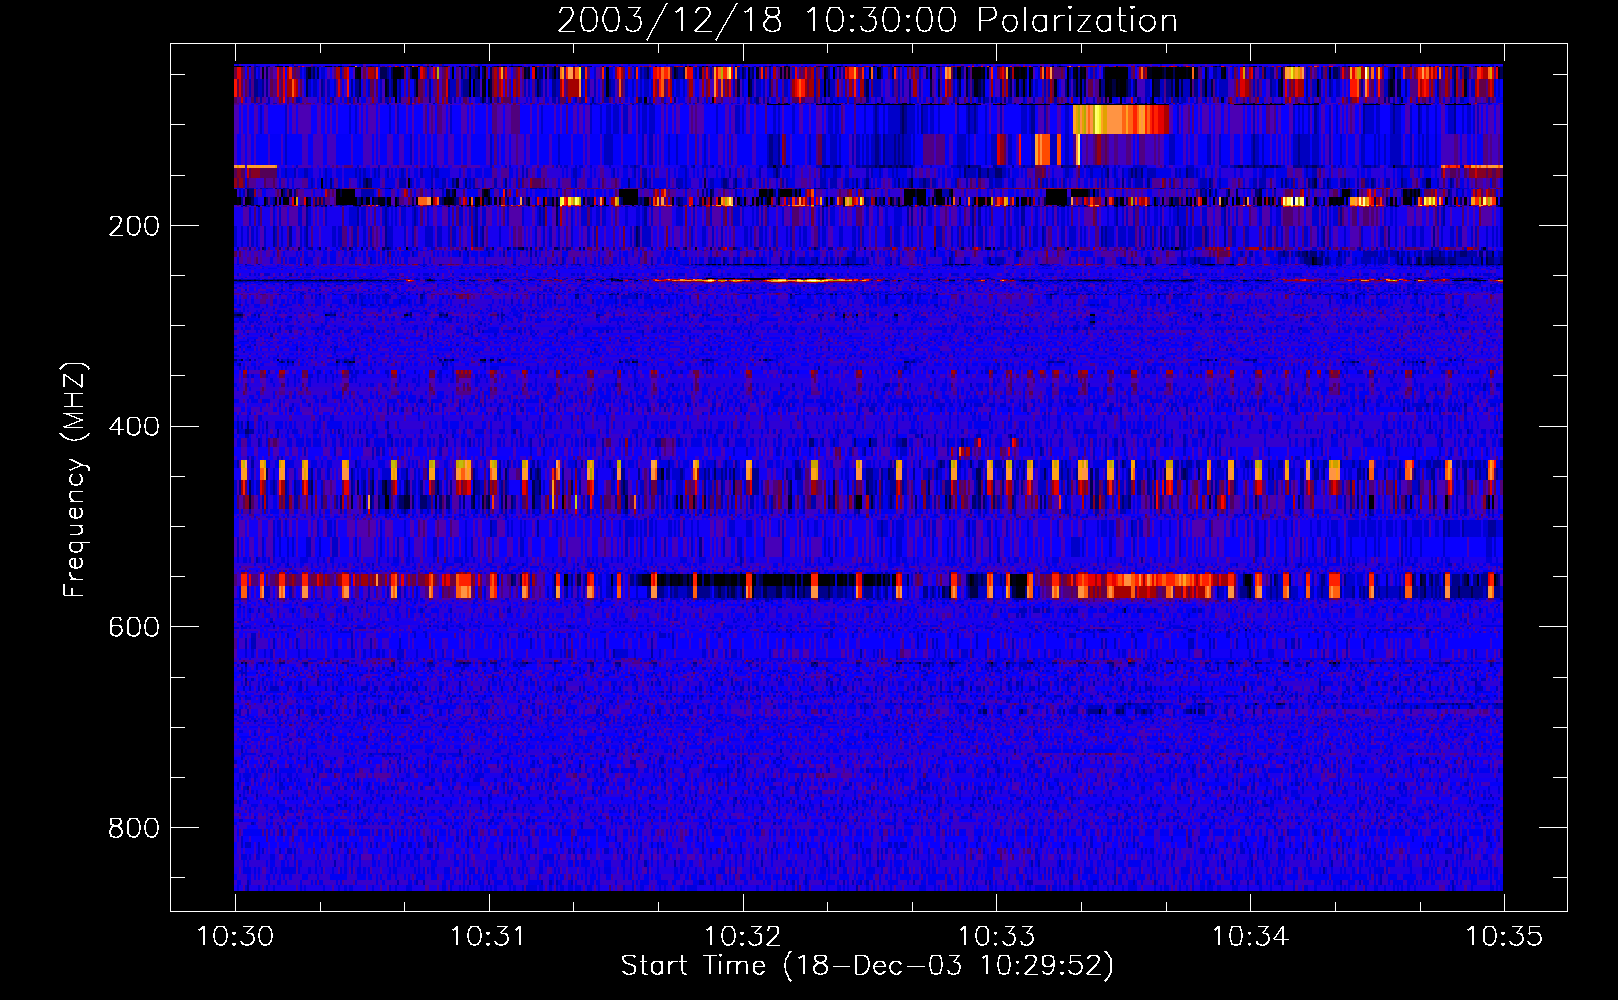Click the plot title '2003/12/18 10:30:00 Polarization'
Image resolution: width=1618 pixels, height=1000 pixels.
coord(867,20)
